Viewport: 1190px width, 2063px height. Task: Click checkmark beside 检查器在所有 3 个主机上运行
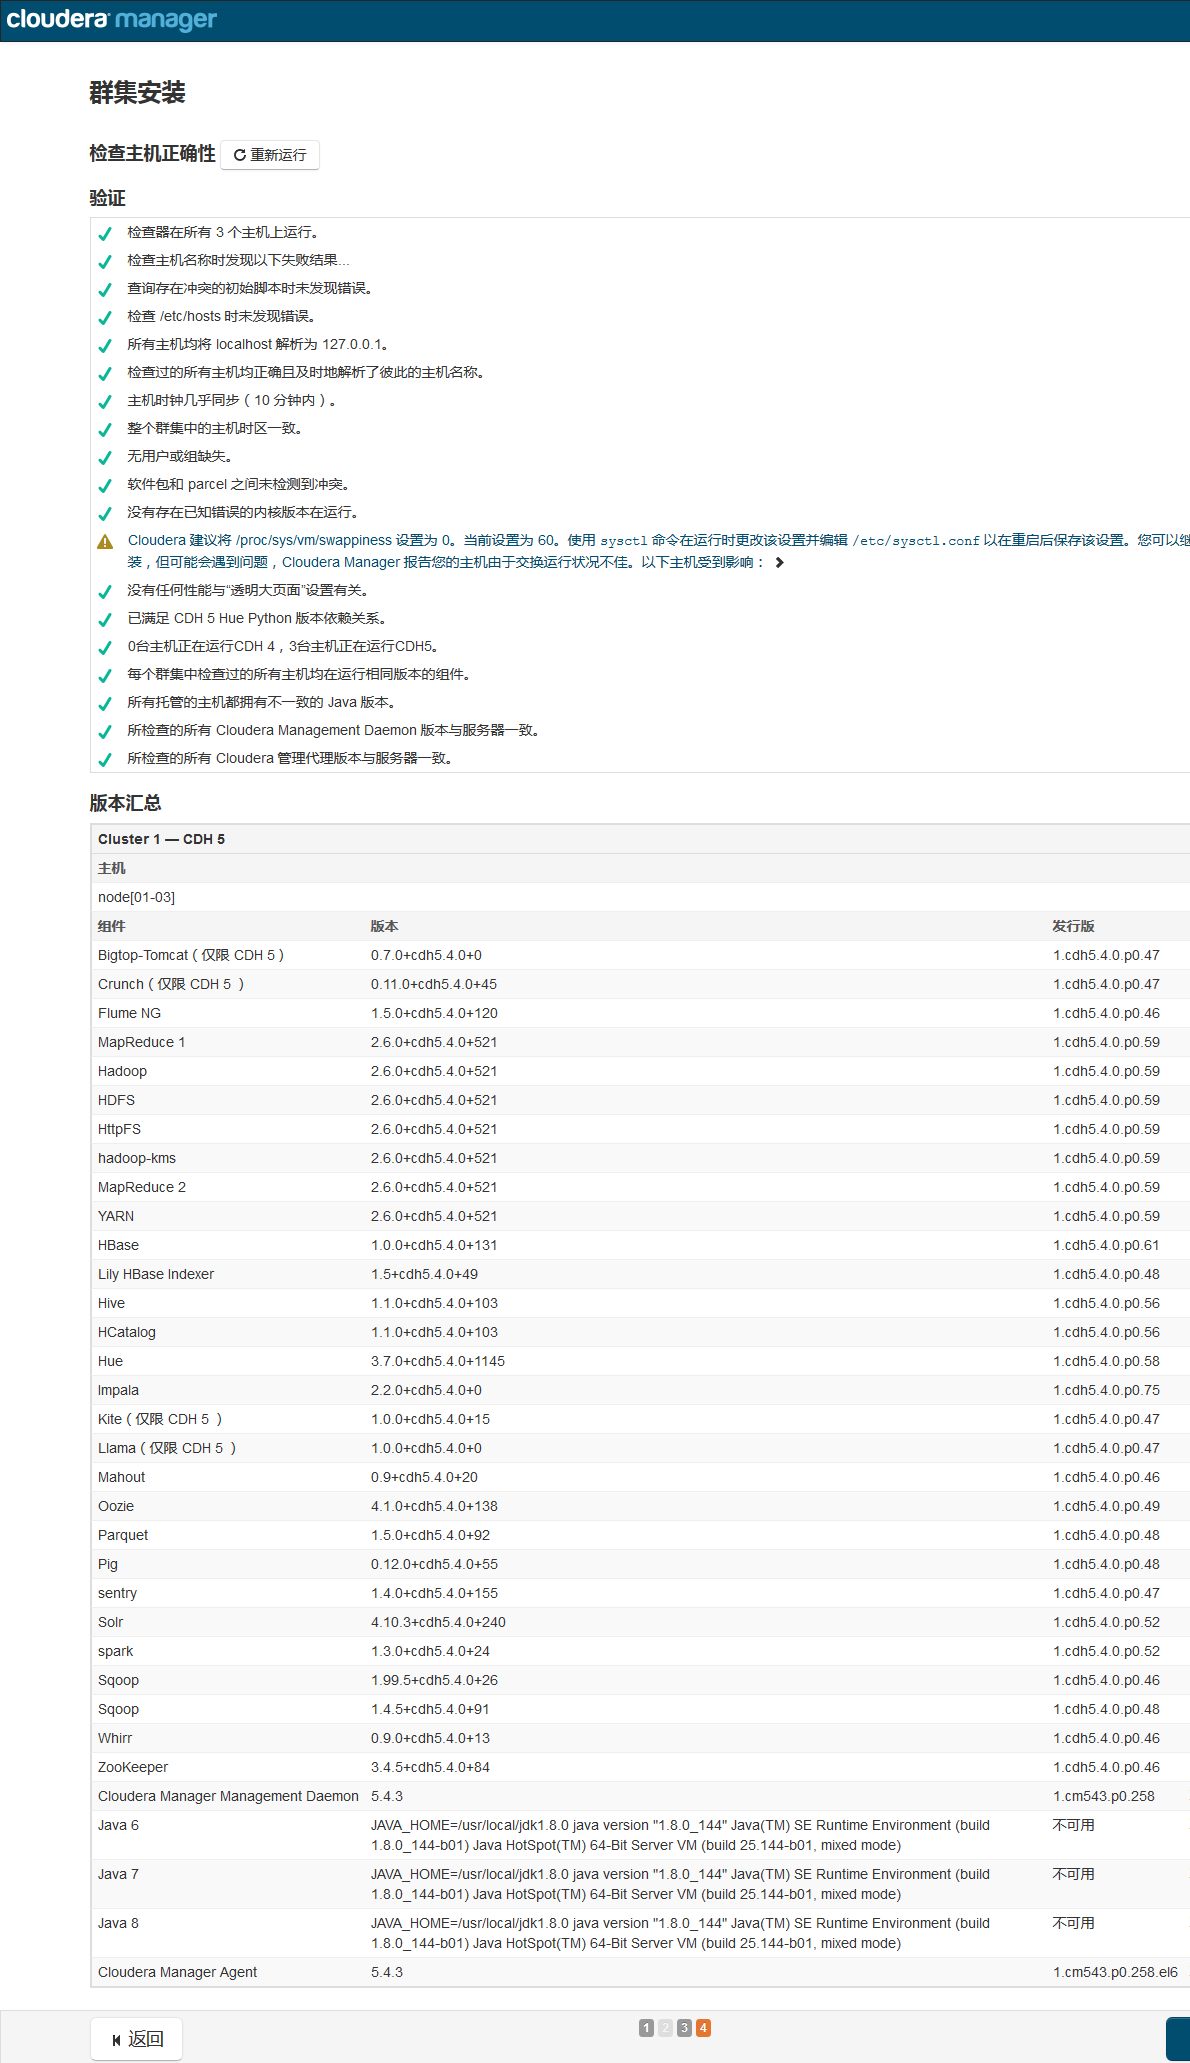click(x=105, y=233)
